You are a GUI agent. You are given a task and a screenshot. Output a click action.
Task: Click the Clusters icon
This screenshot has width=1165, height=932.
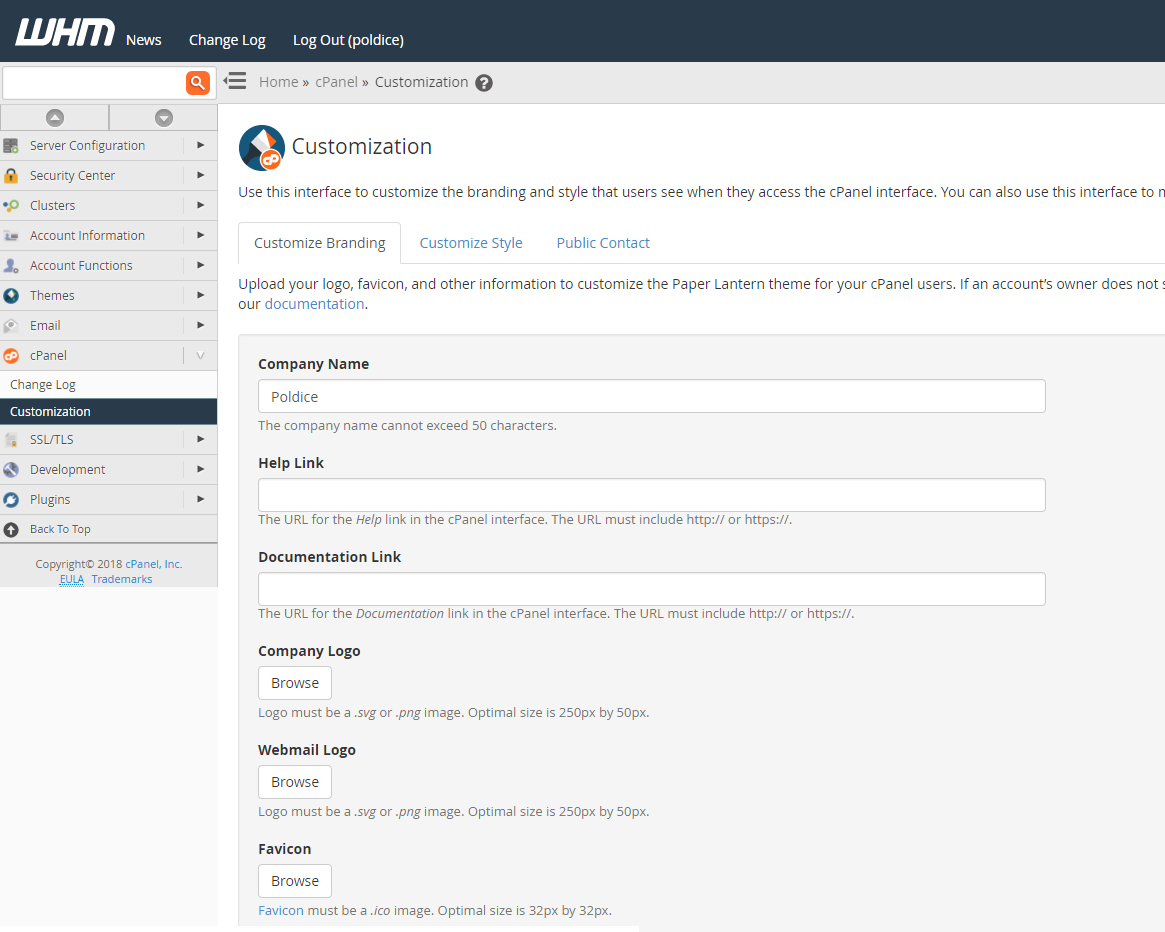point(11,205)
